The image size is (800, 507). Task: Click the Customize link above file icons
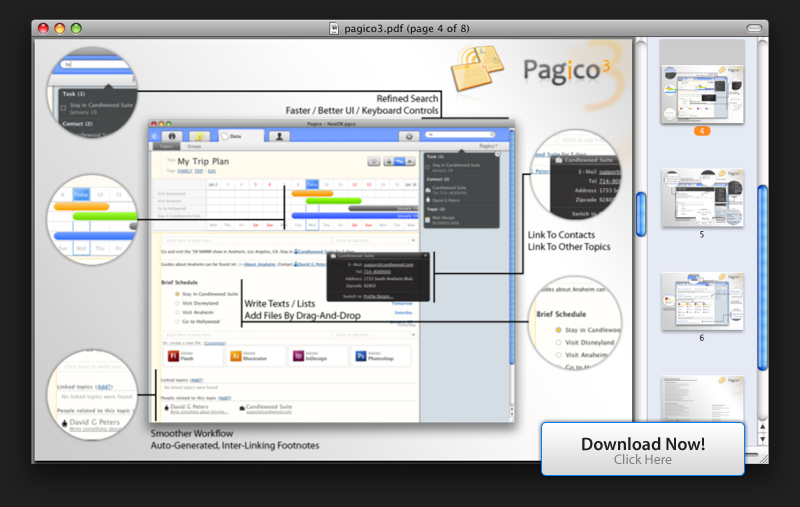click(214, 343)
